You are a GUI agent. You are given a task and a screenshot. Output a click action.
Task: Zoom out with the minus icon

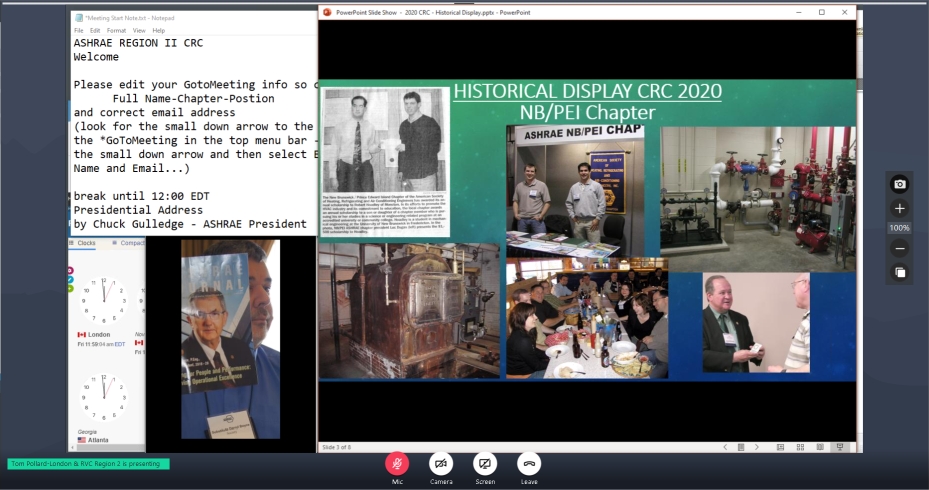coord(899,249)
